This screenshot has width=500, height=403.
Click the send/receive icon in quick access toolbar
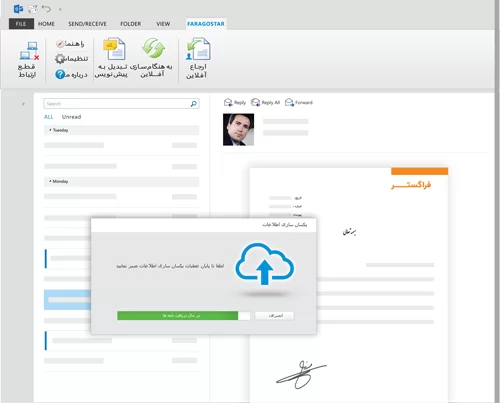click(32, 9)
